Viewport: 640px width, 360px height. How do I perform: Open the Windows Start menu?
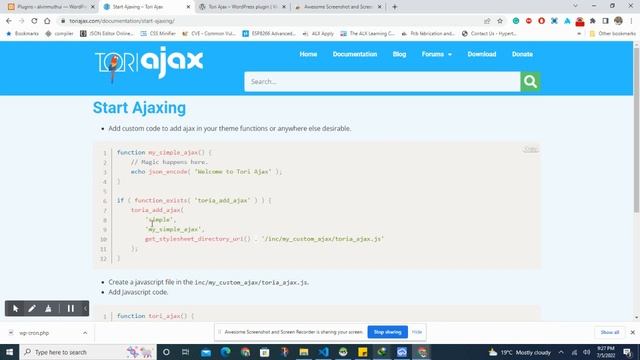click(9, 352)
